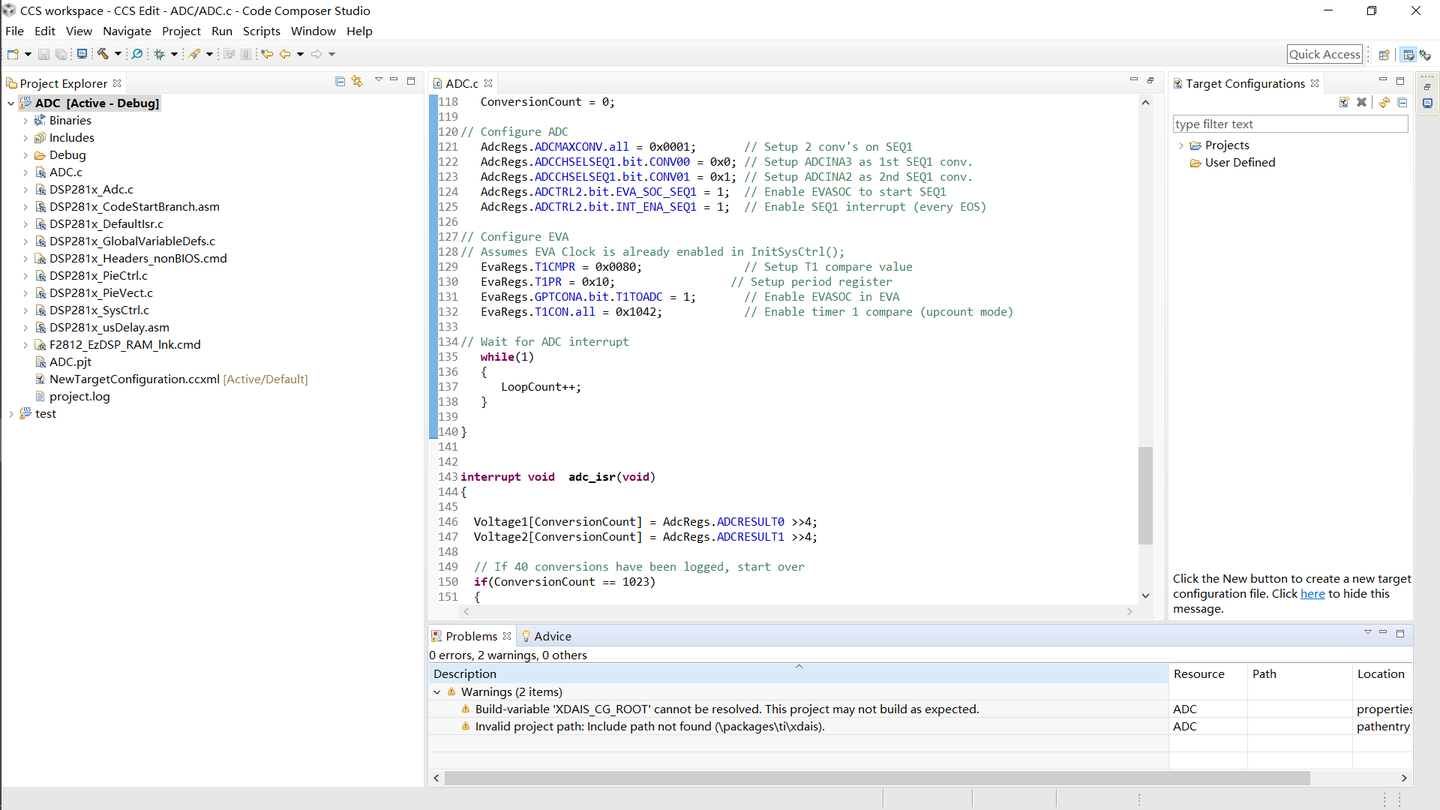Viewport: 1440px width, 810px height.
Task: Click the Build hammer icon in toolbar
Action: coord(102,54)
